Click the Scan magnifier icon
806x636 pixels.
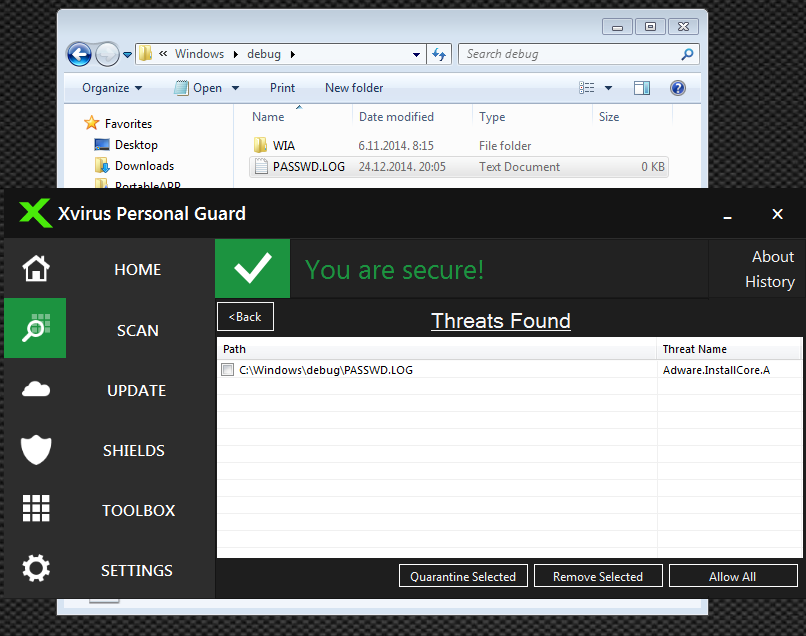pyautogui.click(x=35, y=328)
